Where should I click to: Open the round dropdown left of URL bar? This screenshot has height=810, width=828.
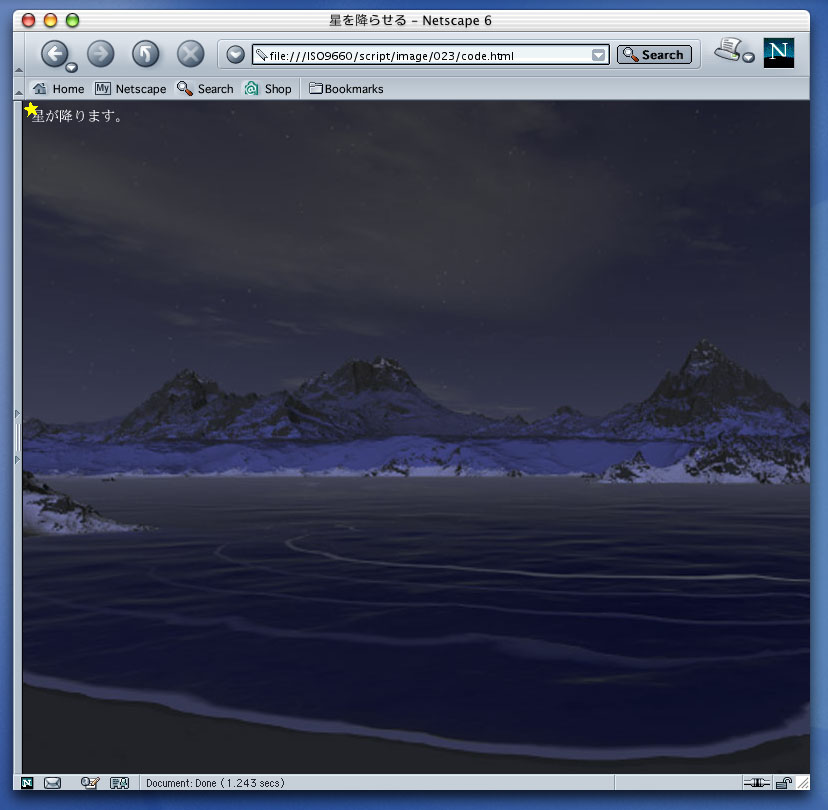coord(236,54)
